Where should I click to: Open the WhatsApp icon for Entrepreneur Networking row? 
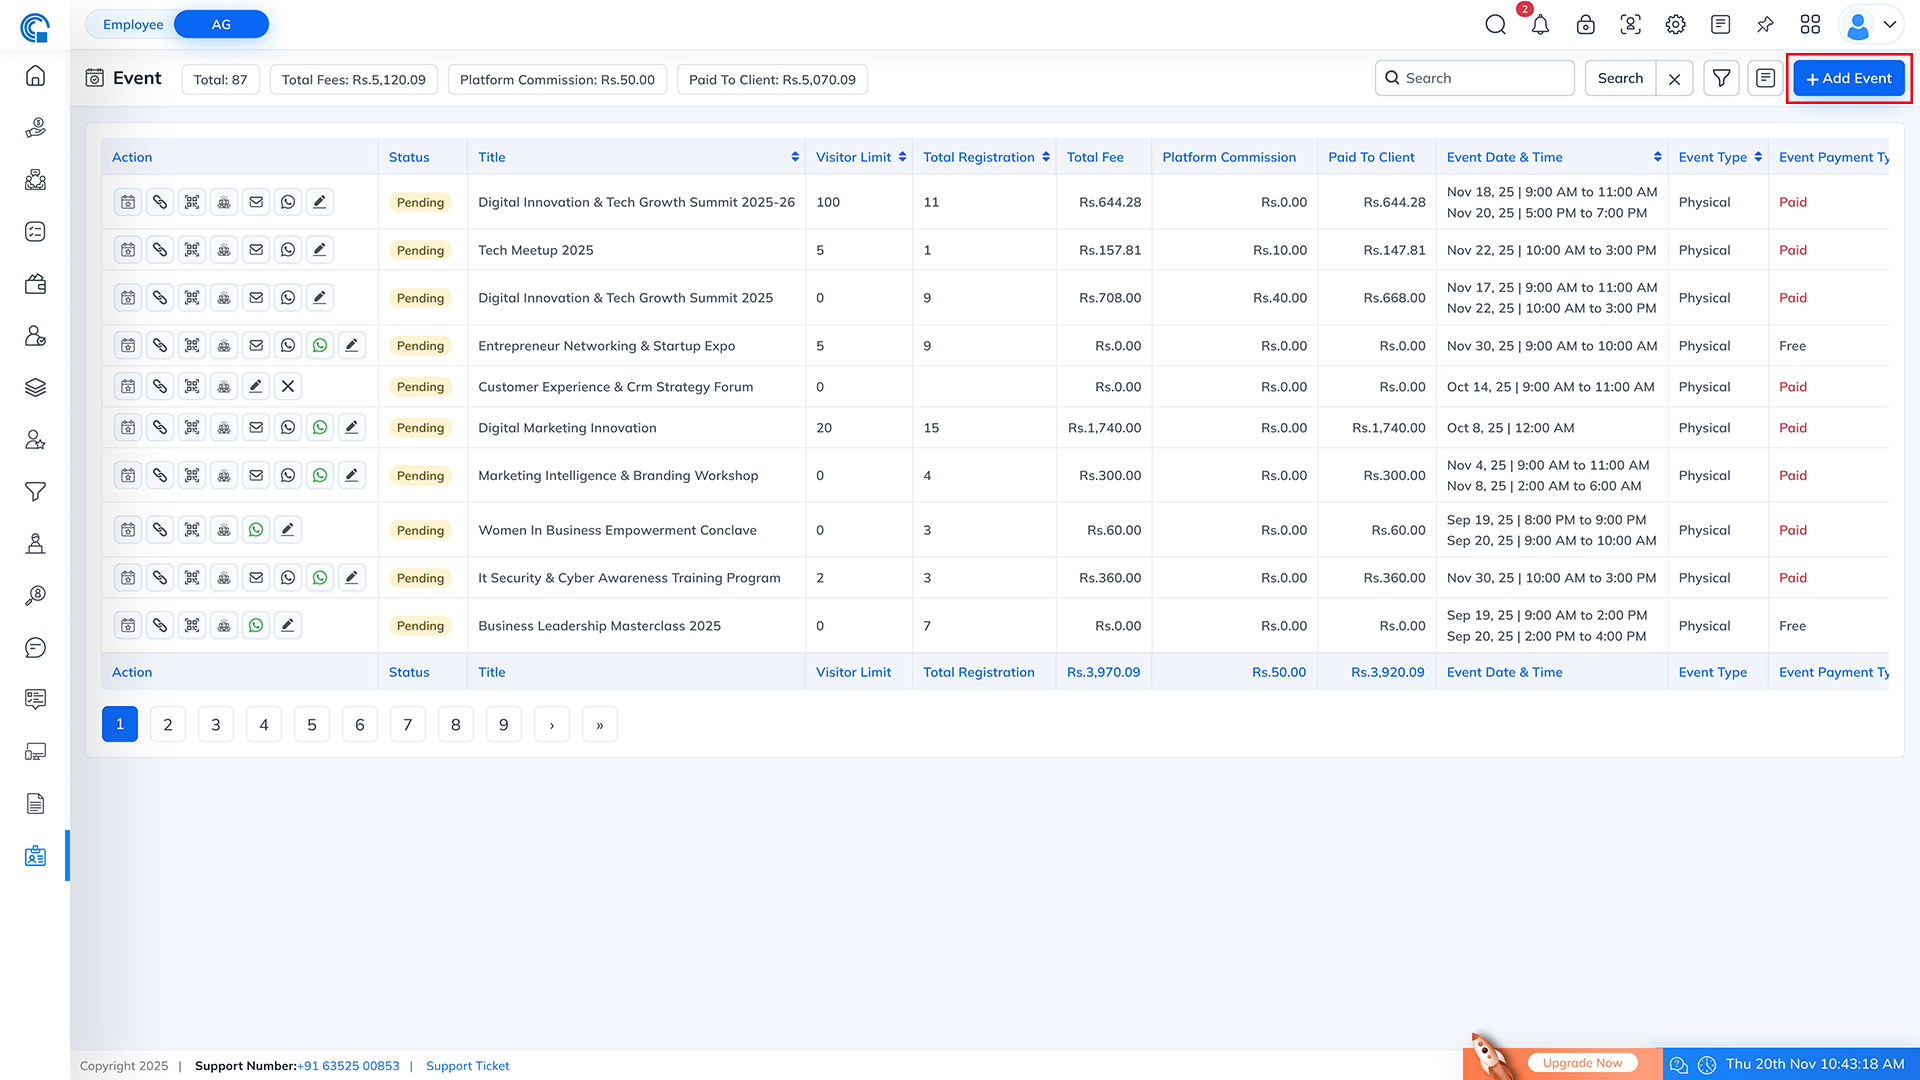click(288, 345)
